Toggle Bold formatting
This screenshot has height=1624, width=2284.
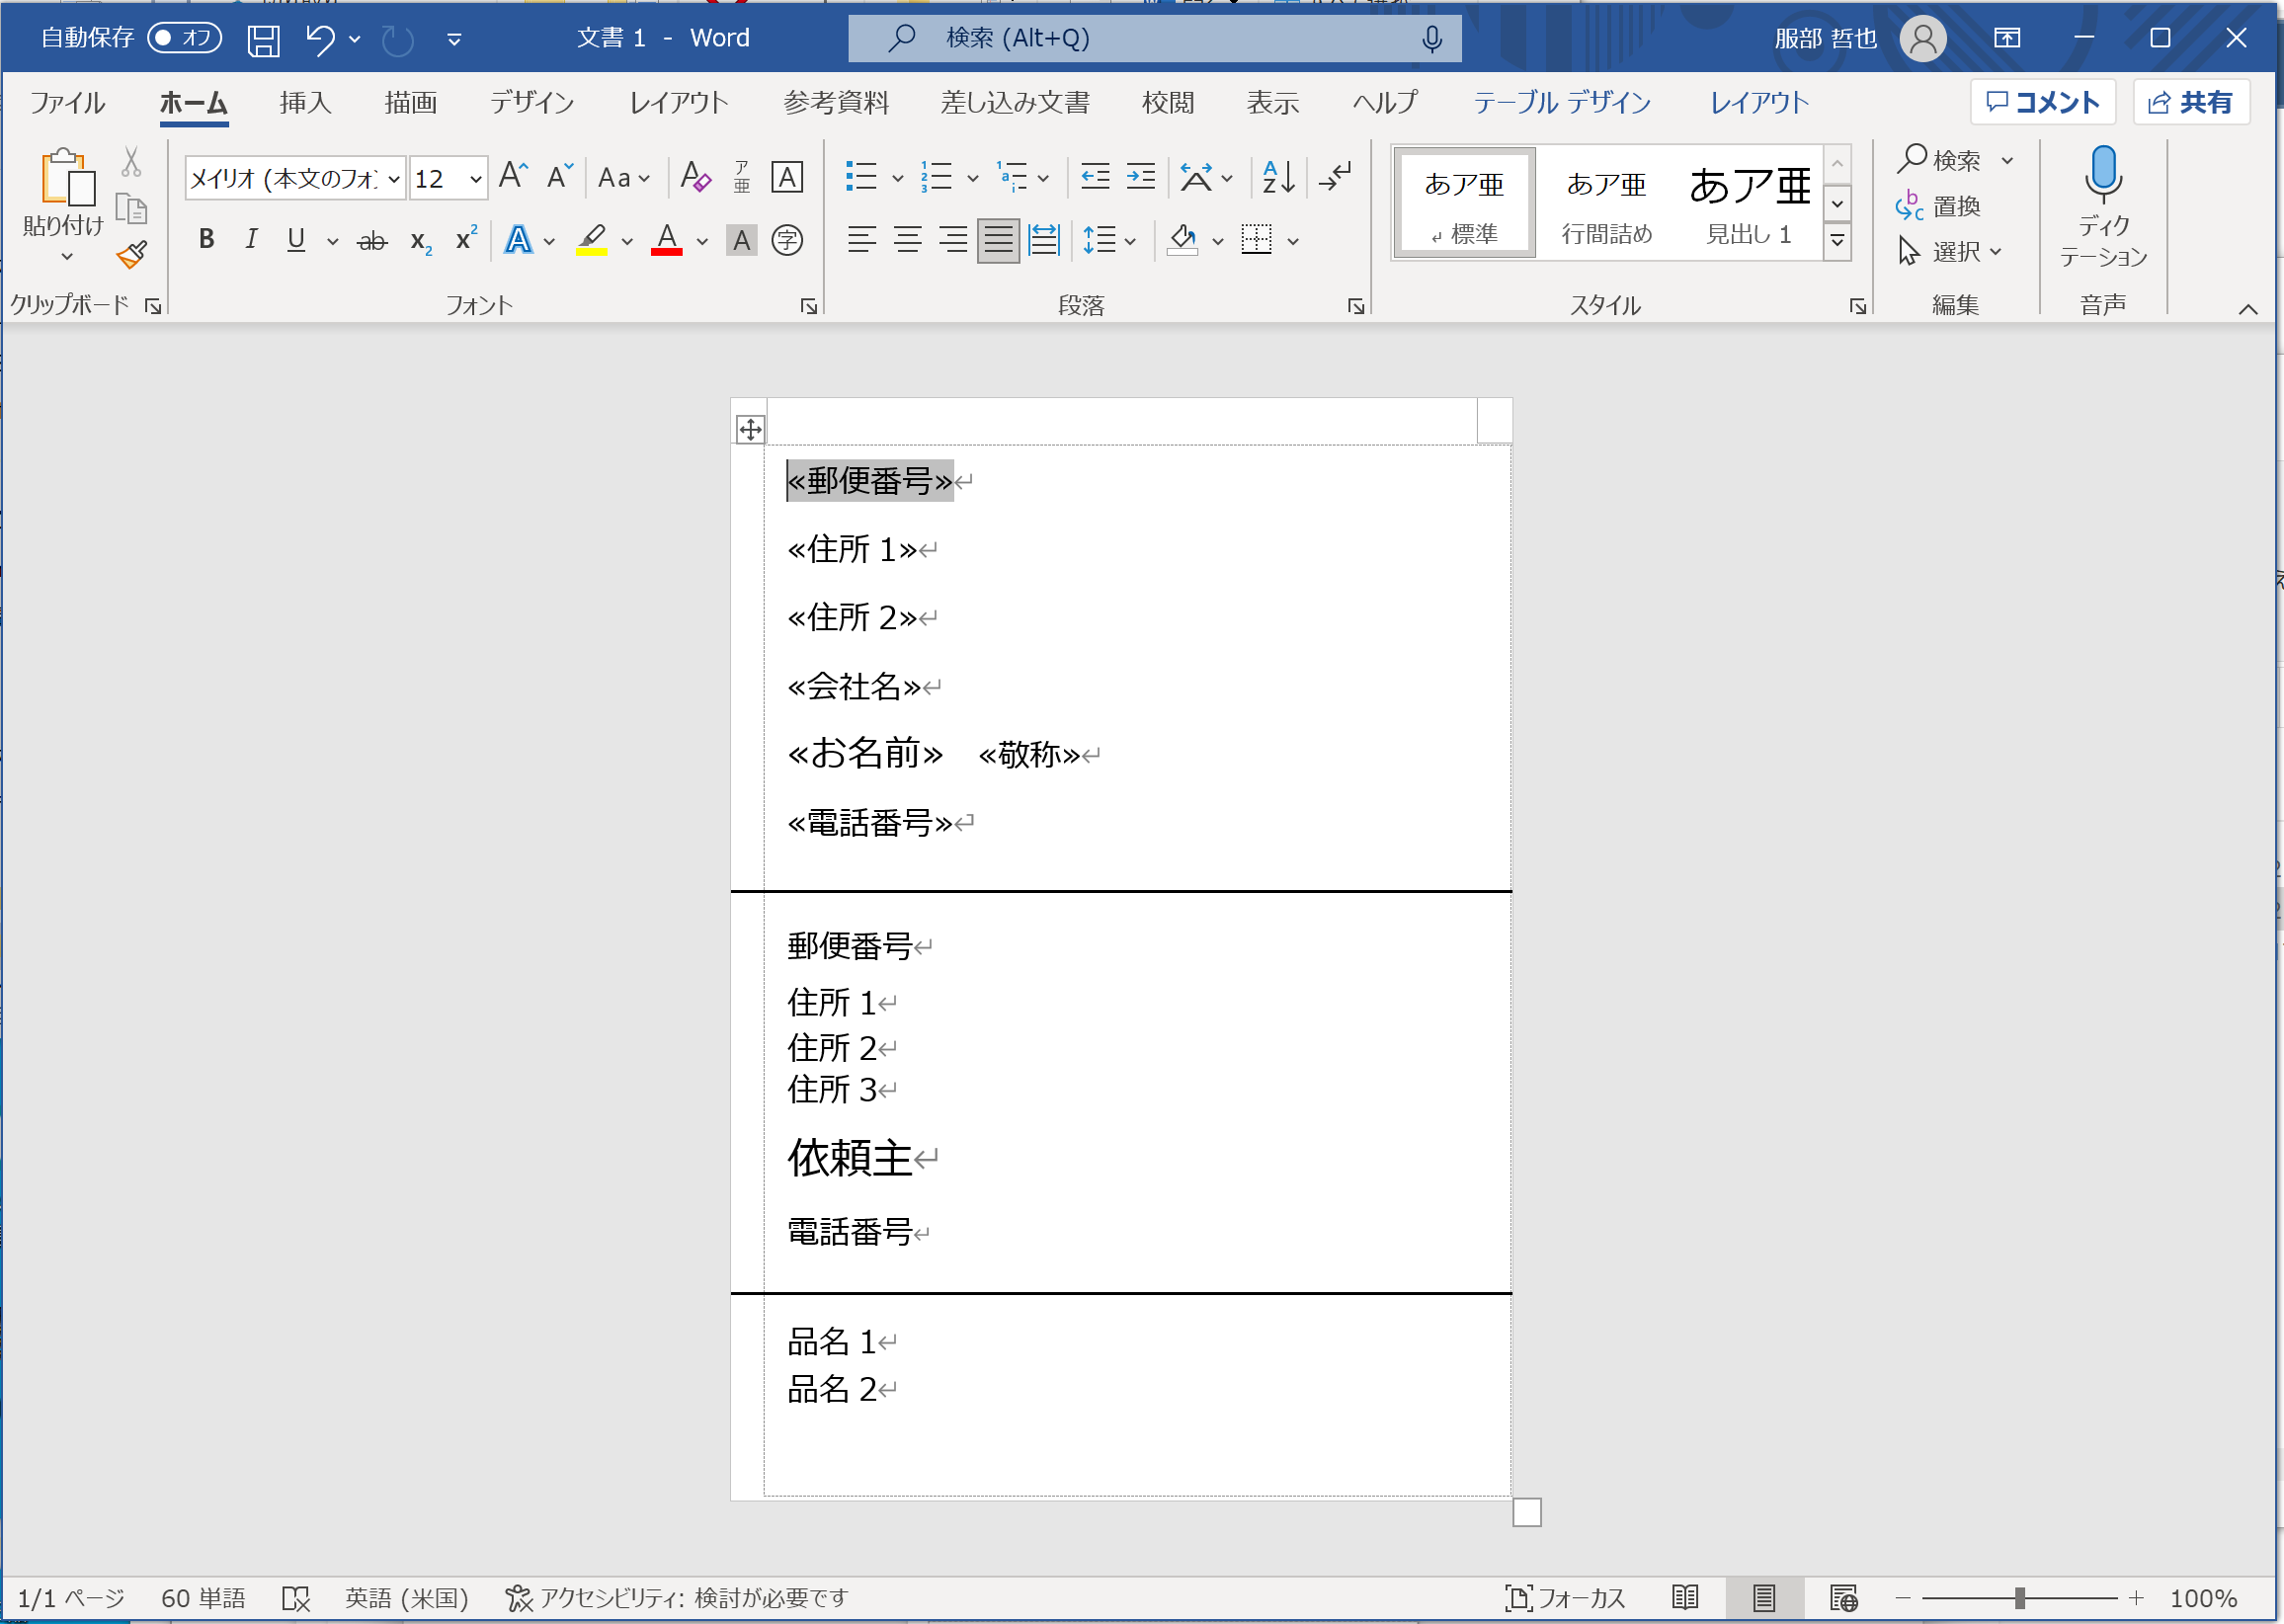(x=206, y=240)
